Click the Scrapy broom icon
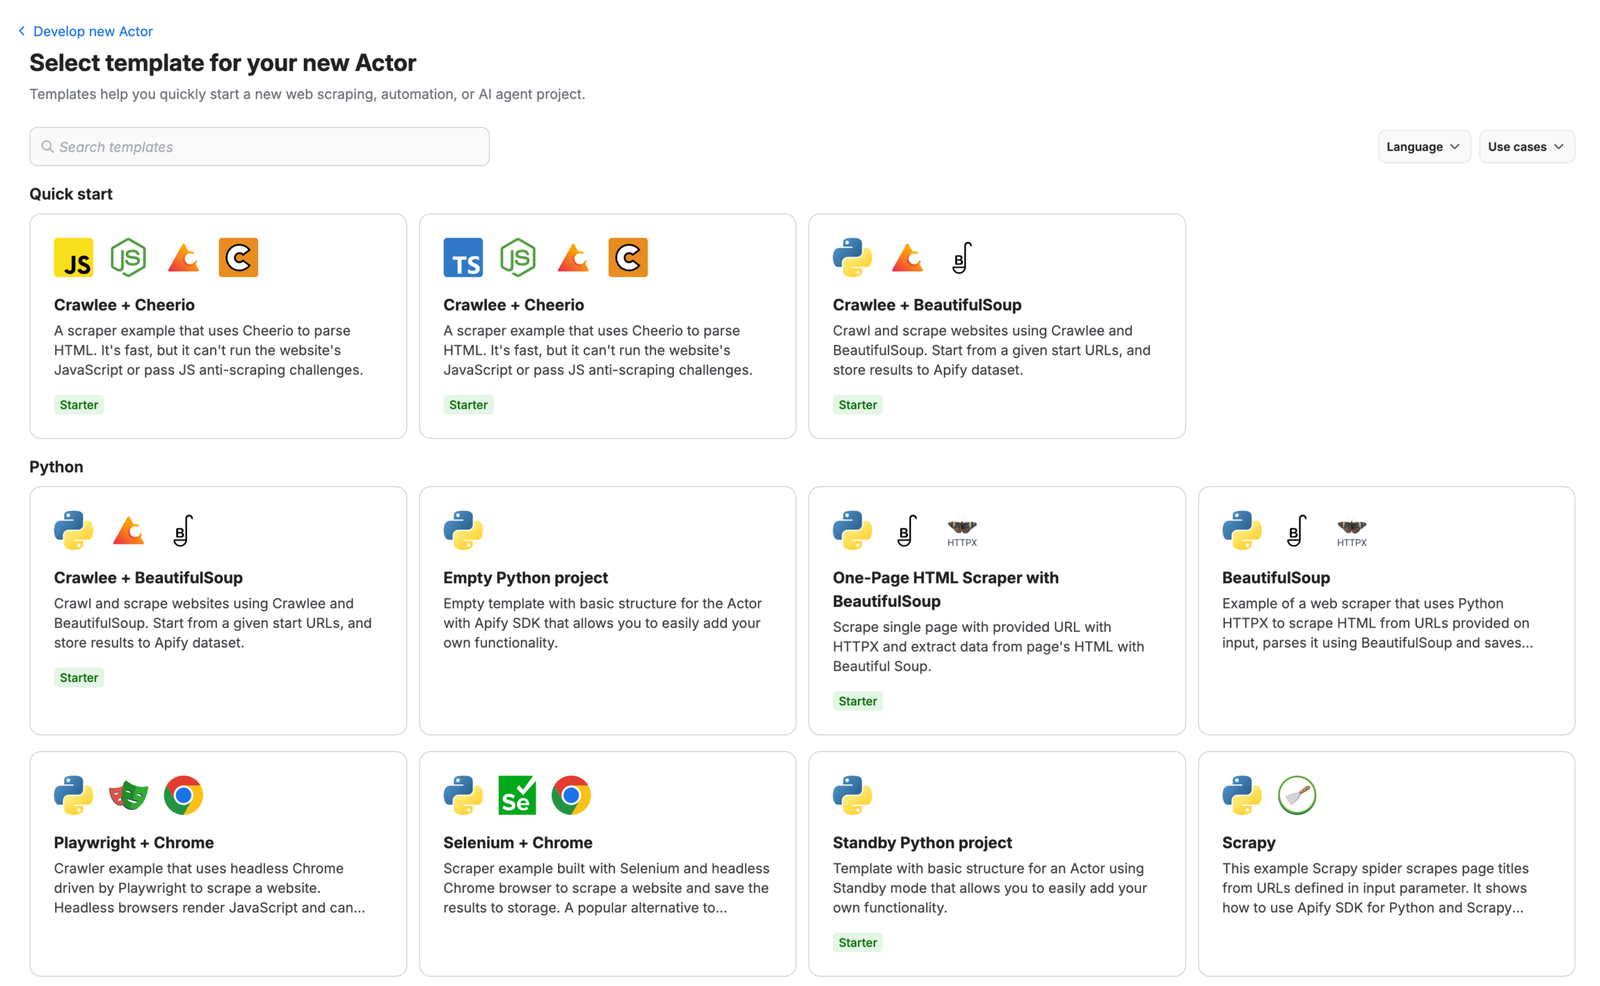The height and width of the screenshot is (986, 1600). point(1297,795)
